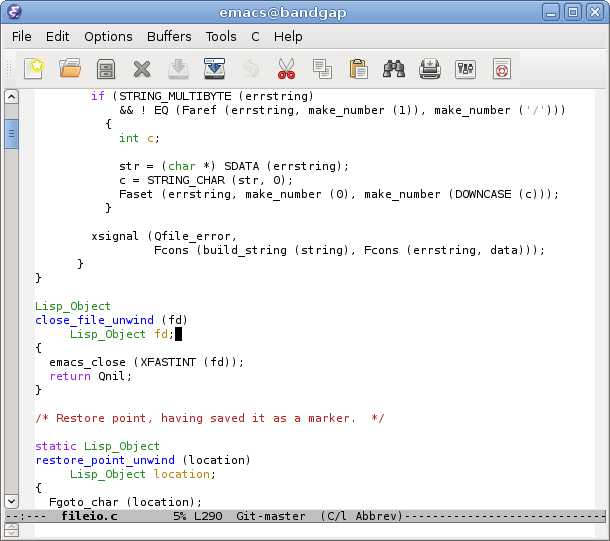This screenshot has width=610, height=541.
Task: Click the vertical scrollbar thumb
Action: (12, 134)
